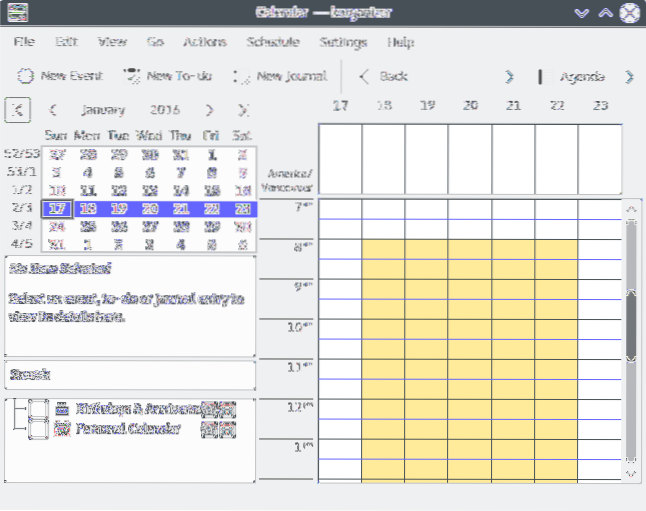Go to previous month in mini calendar
Image resolution: width=646 pixels, height=511 pixels.
(x=52, y=110)
